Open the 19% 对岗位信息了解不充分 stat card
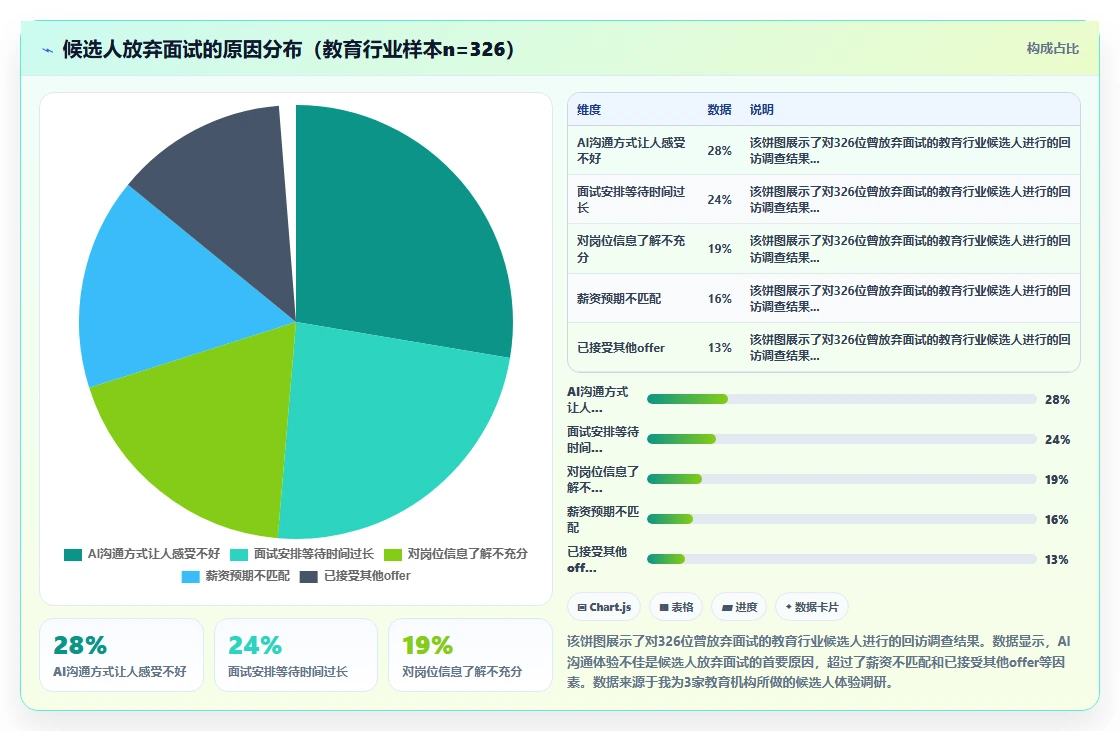Screen dimensions: 1120x731 (x=470, y=655)
